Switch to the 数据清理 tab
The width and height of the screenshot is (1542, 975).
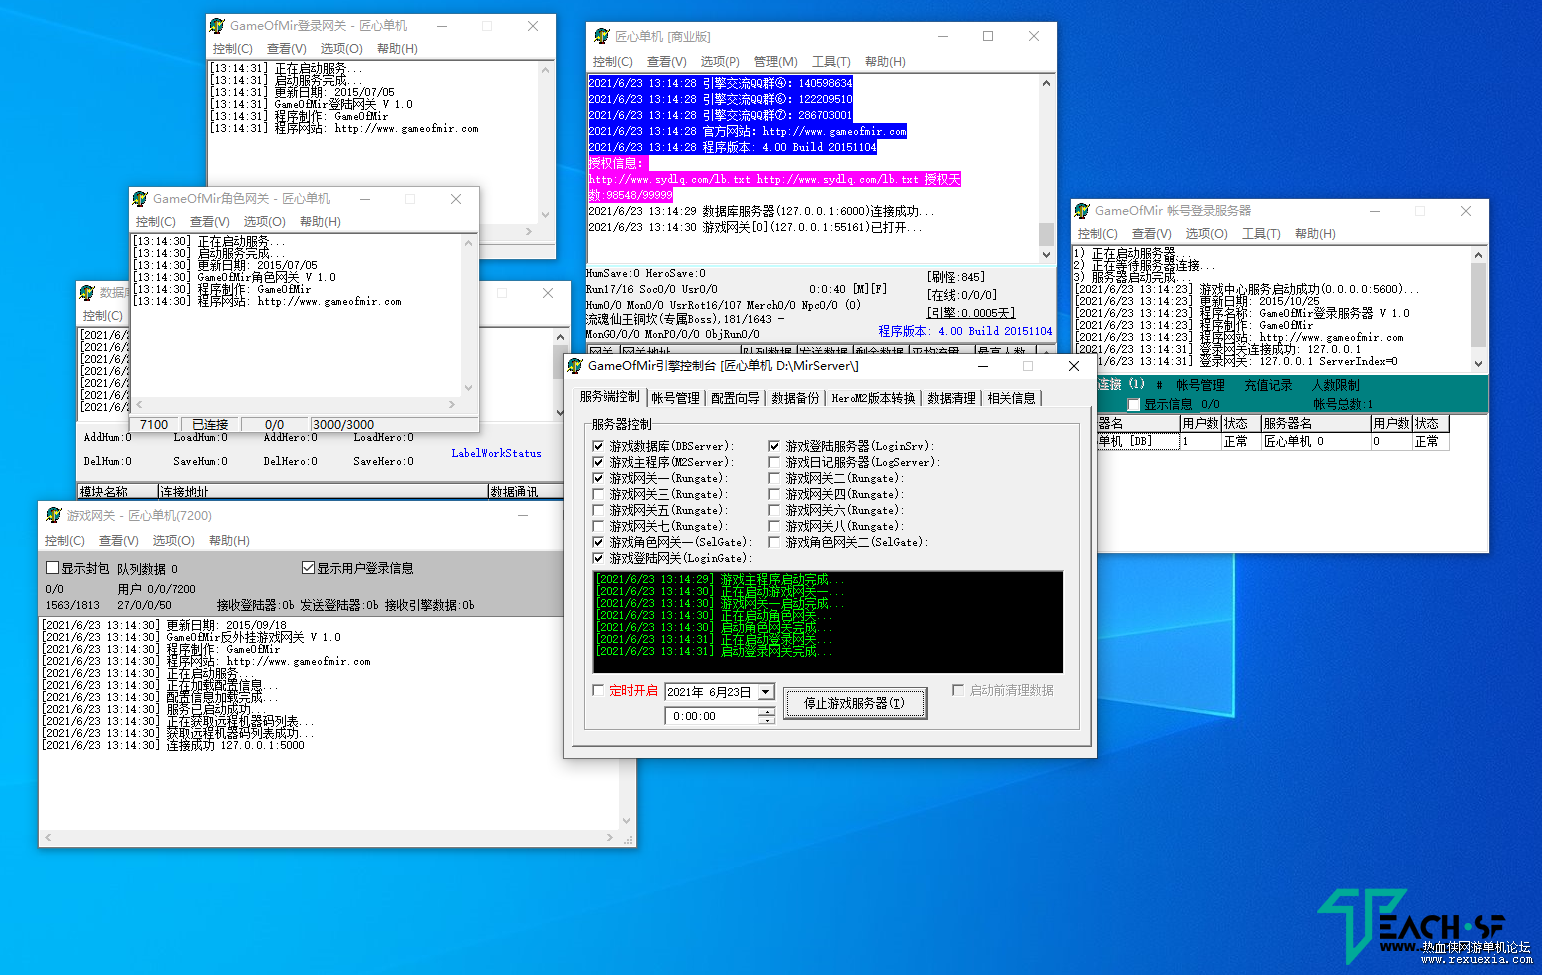[951, 398]
